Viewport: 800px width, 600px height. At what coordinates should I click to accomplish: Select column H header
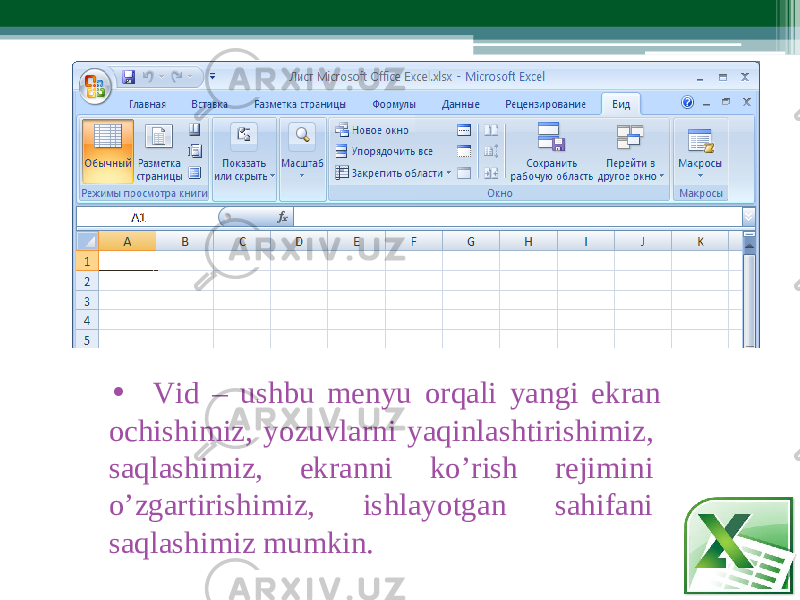pyautogui.click(x=528, y=241)
